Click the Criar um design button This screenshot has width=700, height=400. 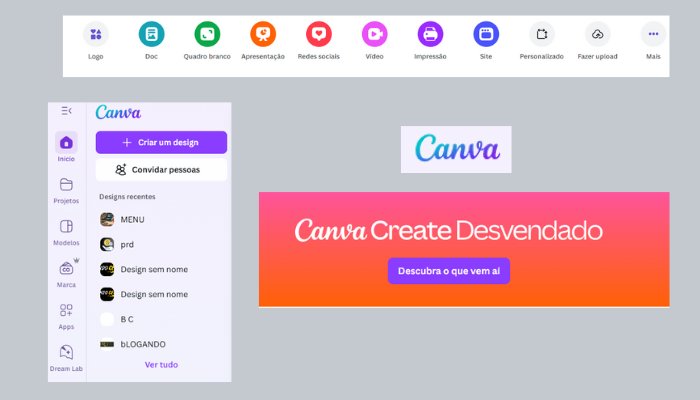tap(161, 142)
